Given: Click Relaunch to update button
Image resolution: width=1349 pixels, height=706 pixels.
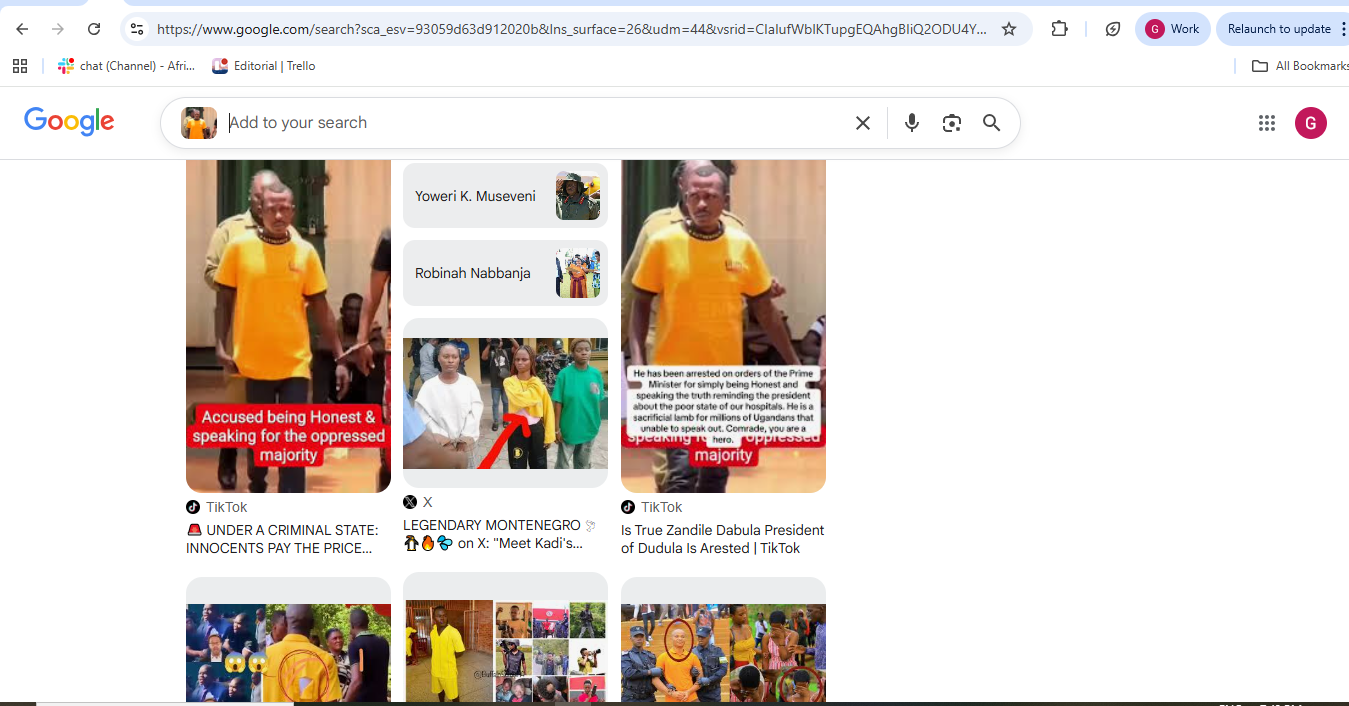Looking at the screenshot, I should pos(1279,29).
